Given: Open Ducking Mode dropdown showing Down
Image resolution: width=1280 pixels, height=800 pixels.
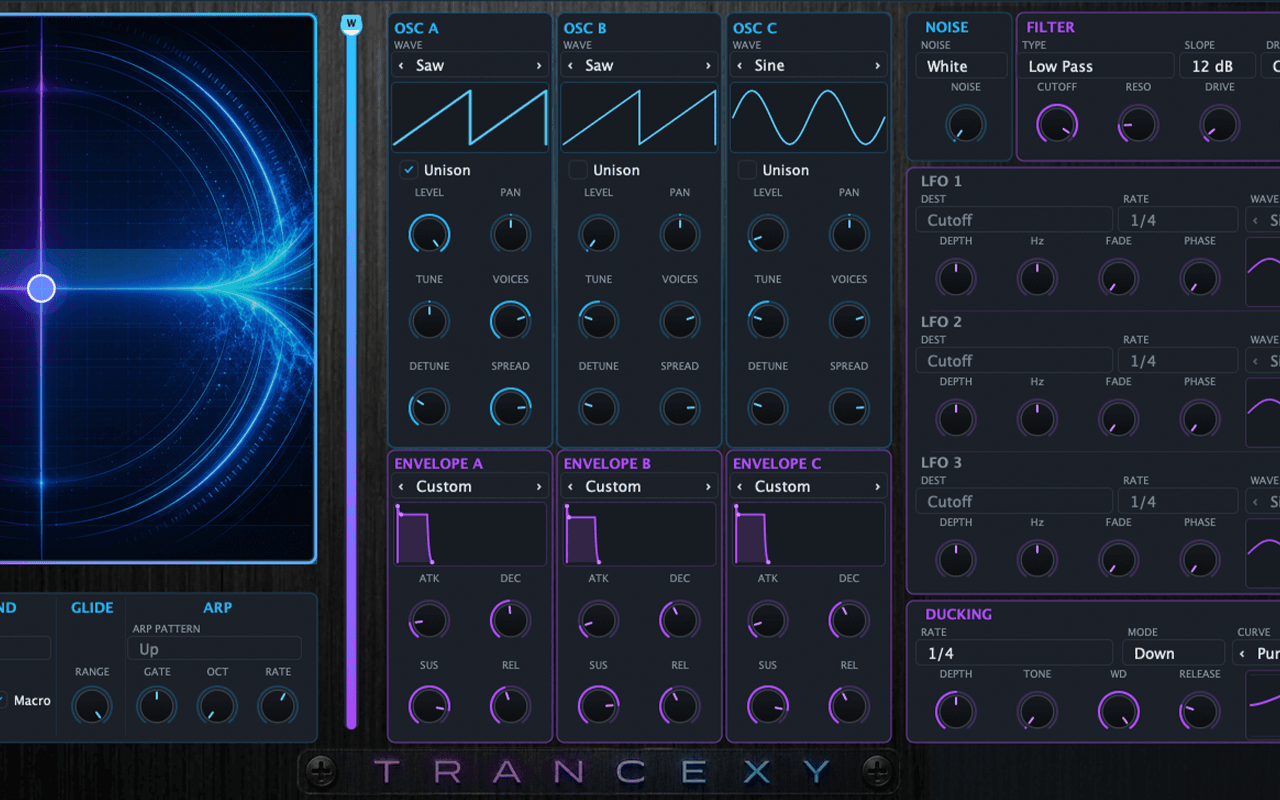Looking at the screenshot, I should 1173,653.
